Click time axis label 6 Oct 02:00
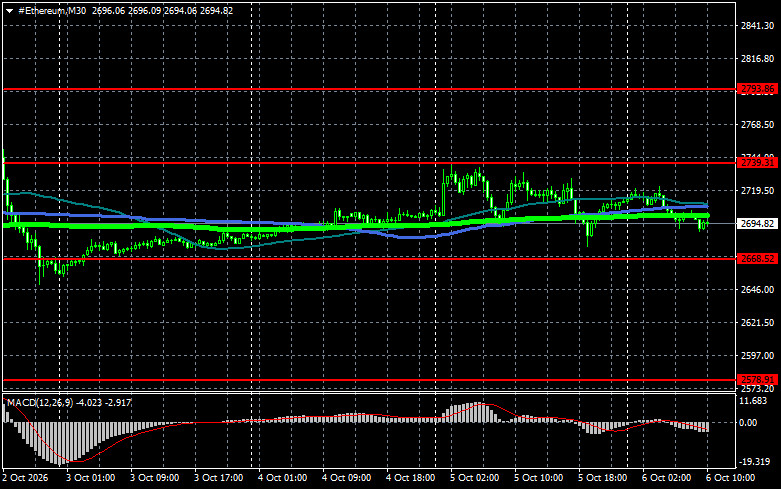This screenshot has height=489, width=781. click(x=666, y=478)
